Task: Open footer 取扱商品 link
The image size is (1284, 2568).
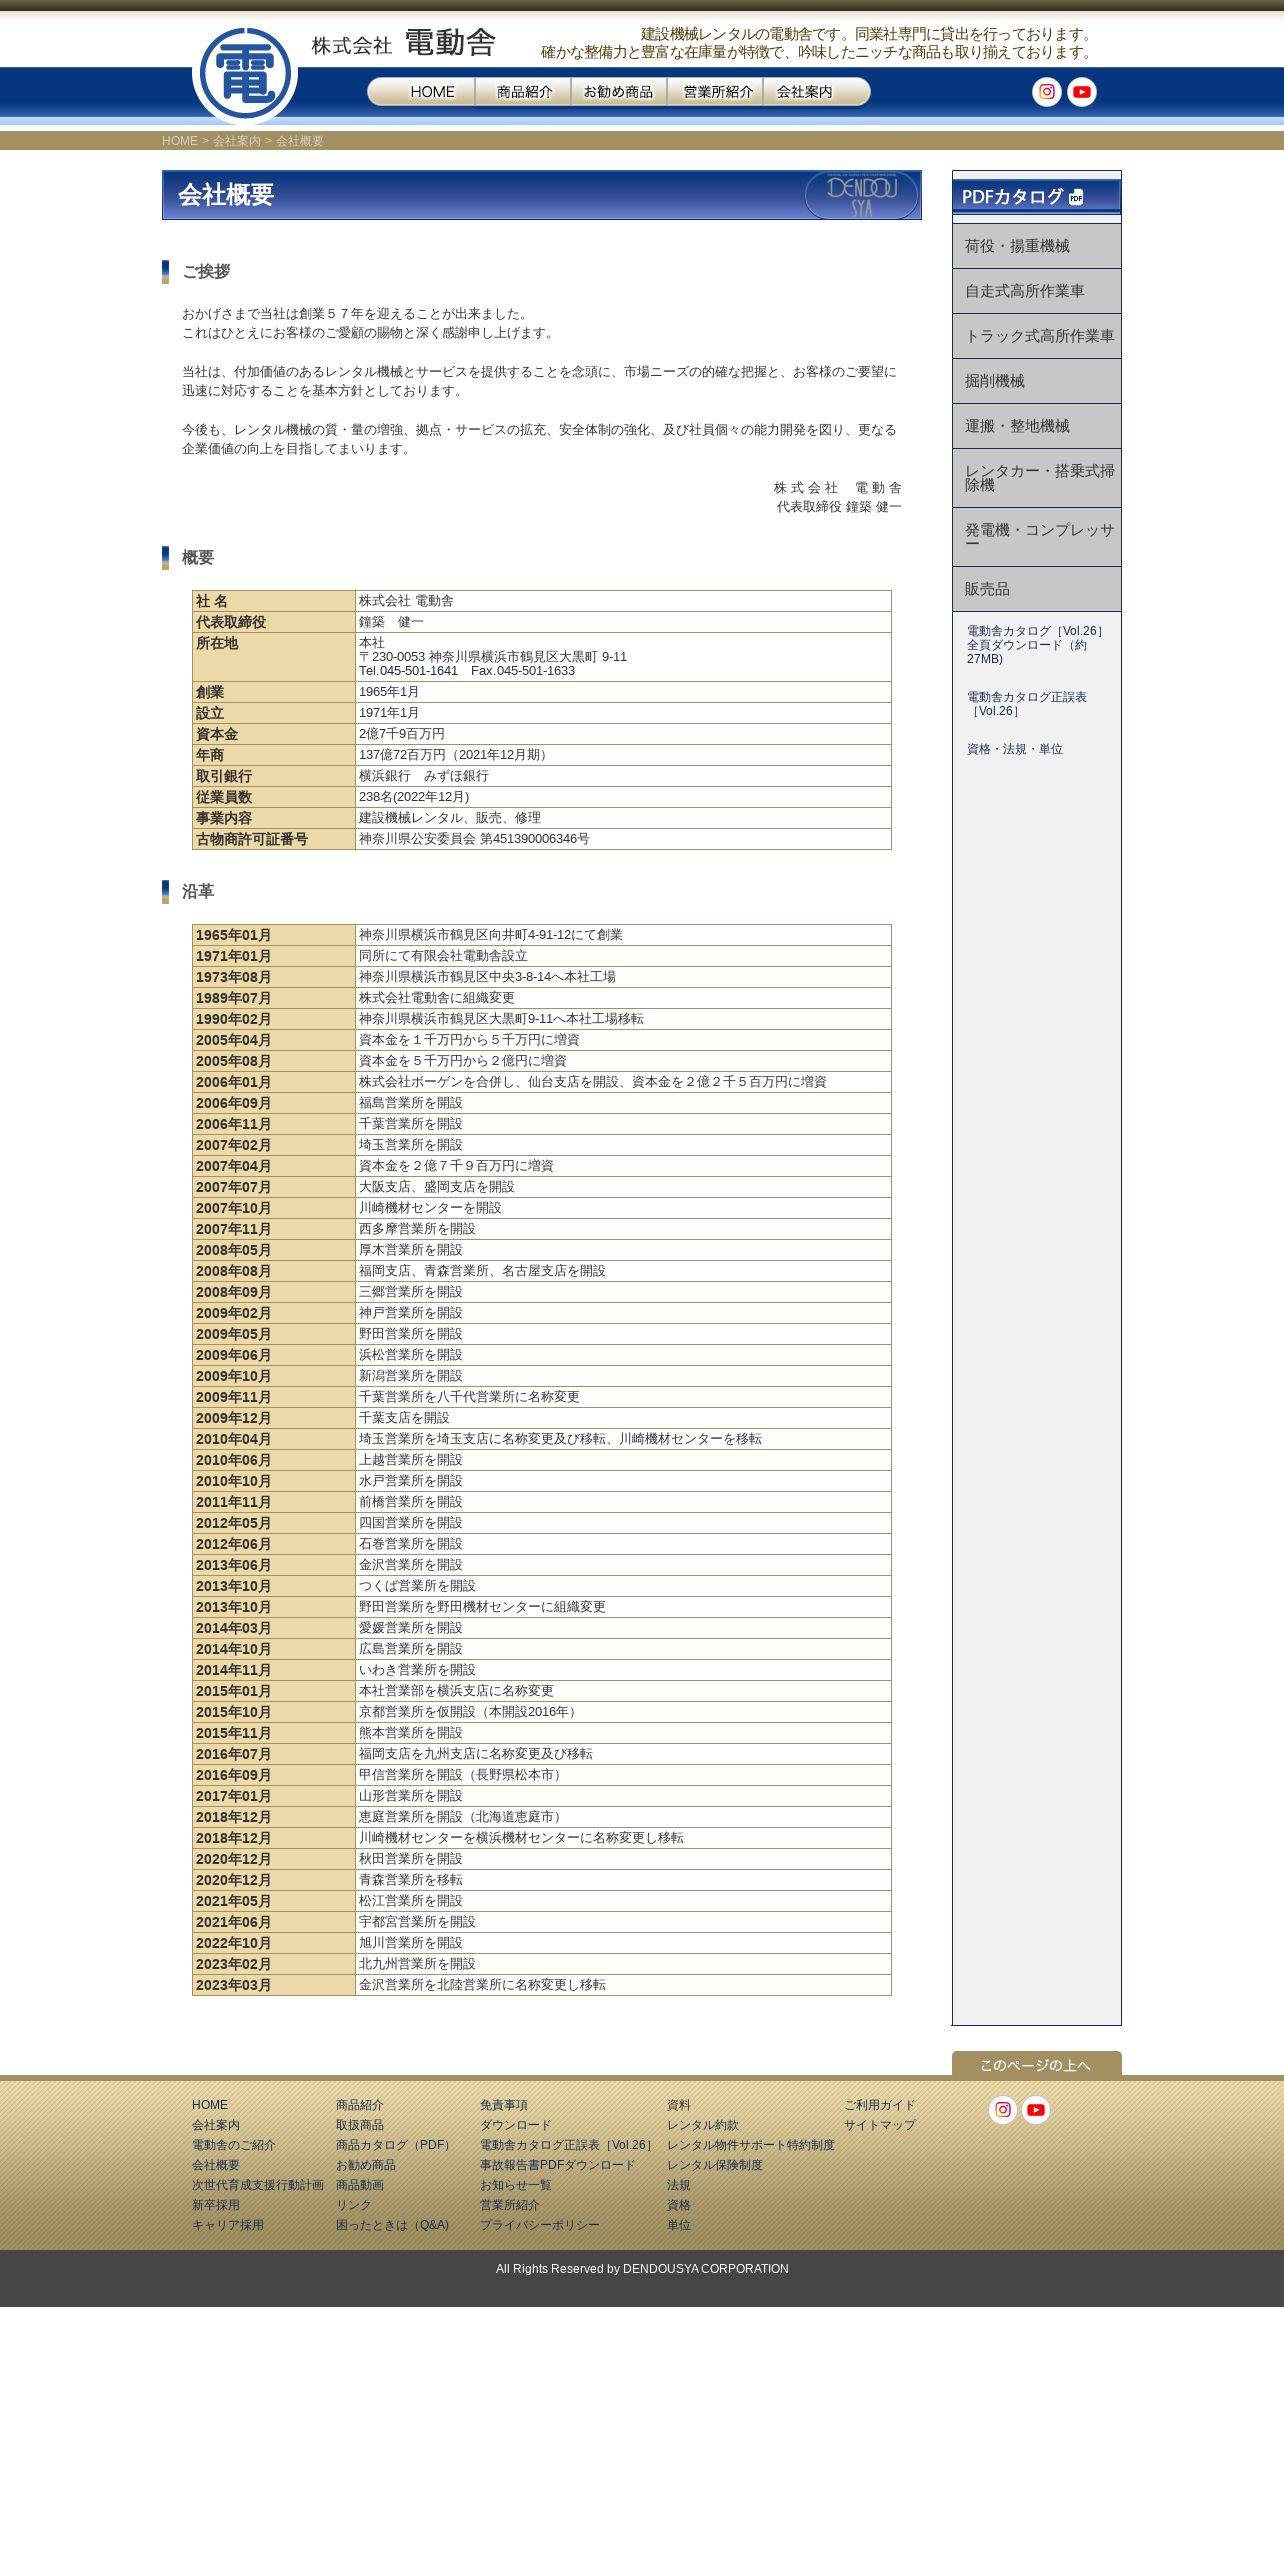Action: 360,2125
